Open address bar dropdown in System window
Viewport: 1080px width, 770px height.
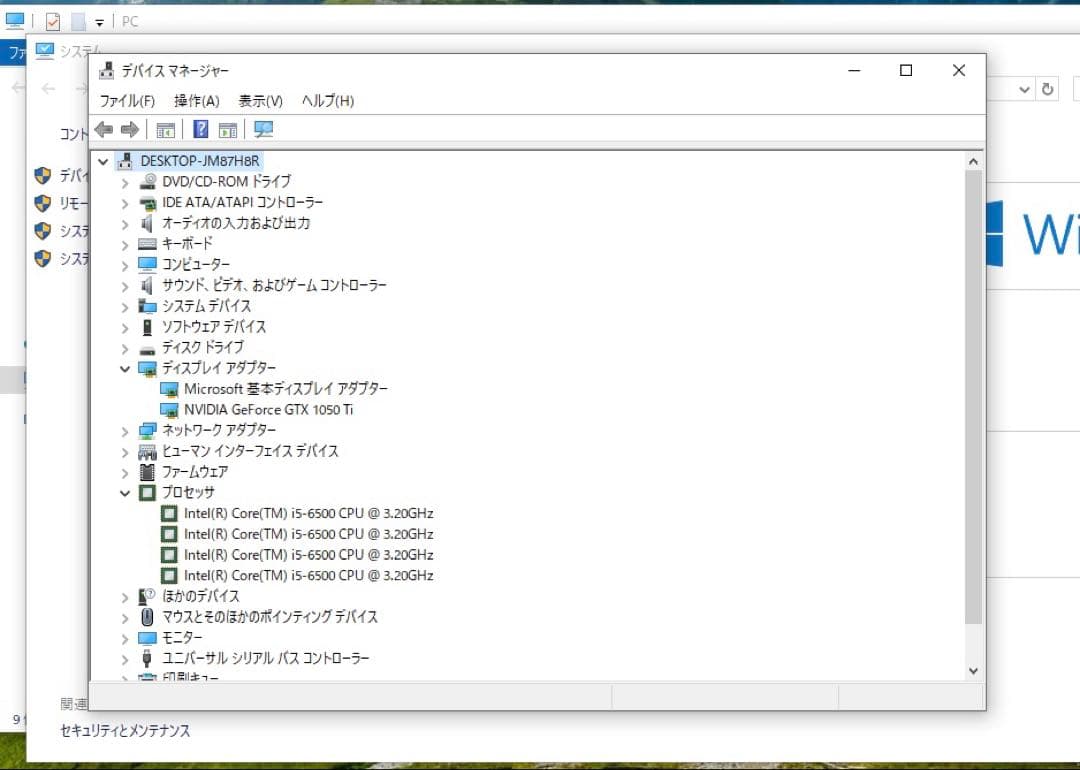point(1024,89)
